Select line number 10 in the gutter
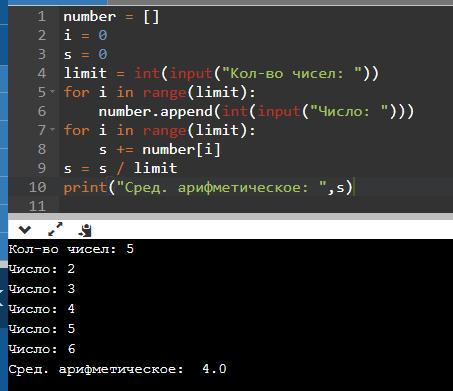The height and width of the screenshot is (391, 453). [x=38, y=187]
